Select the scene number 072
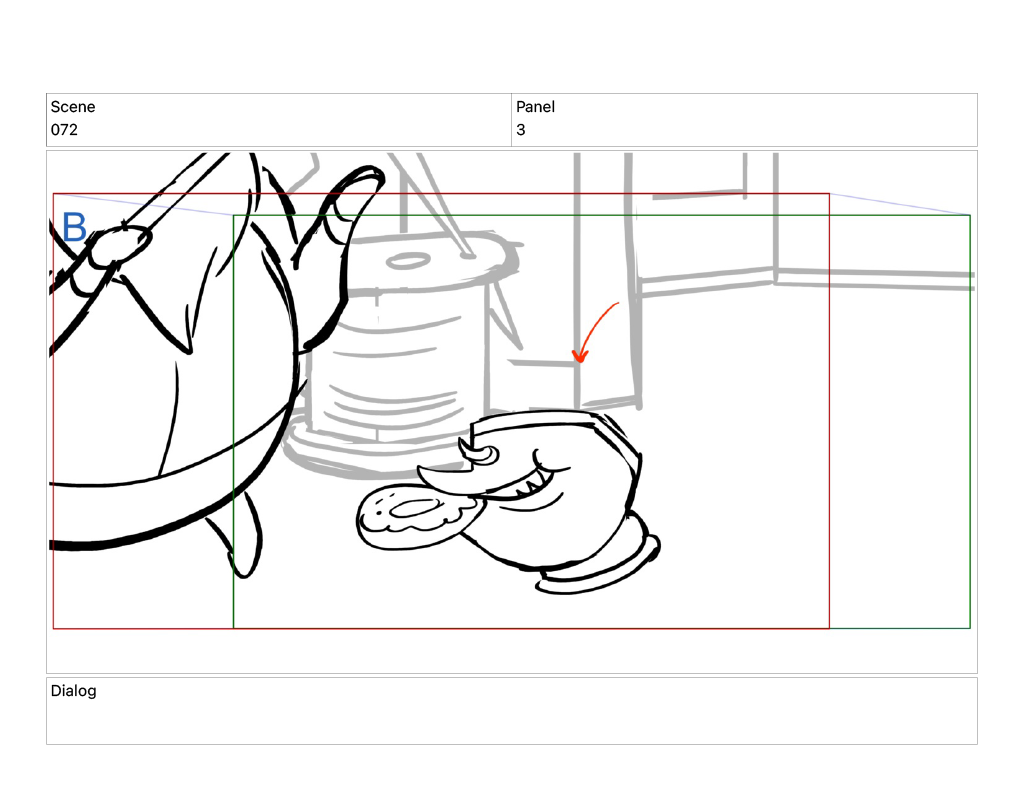1024x791 pixels. [64, 130]
